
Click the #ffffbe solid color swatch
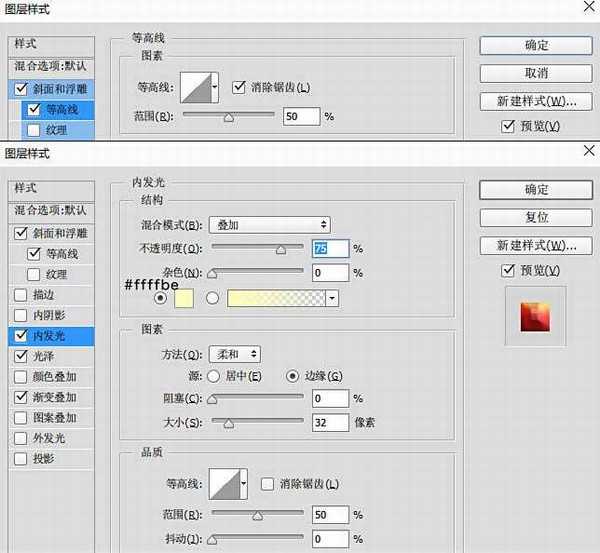(184, 297)
